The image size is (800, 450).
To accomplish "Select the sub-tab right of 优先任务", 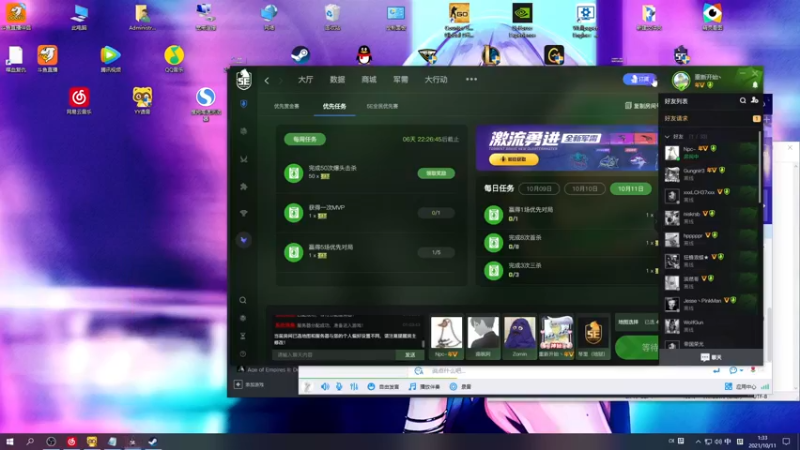I will click(382, 106).
